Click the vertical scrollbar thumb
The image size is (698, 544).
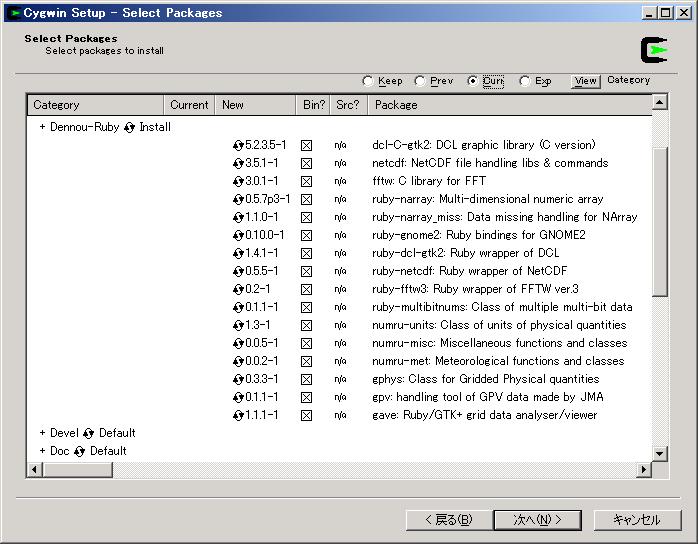point(659,222)
